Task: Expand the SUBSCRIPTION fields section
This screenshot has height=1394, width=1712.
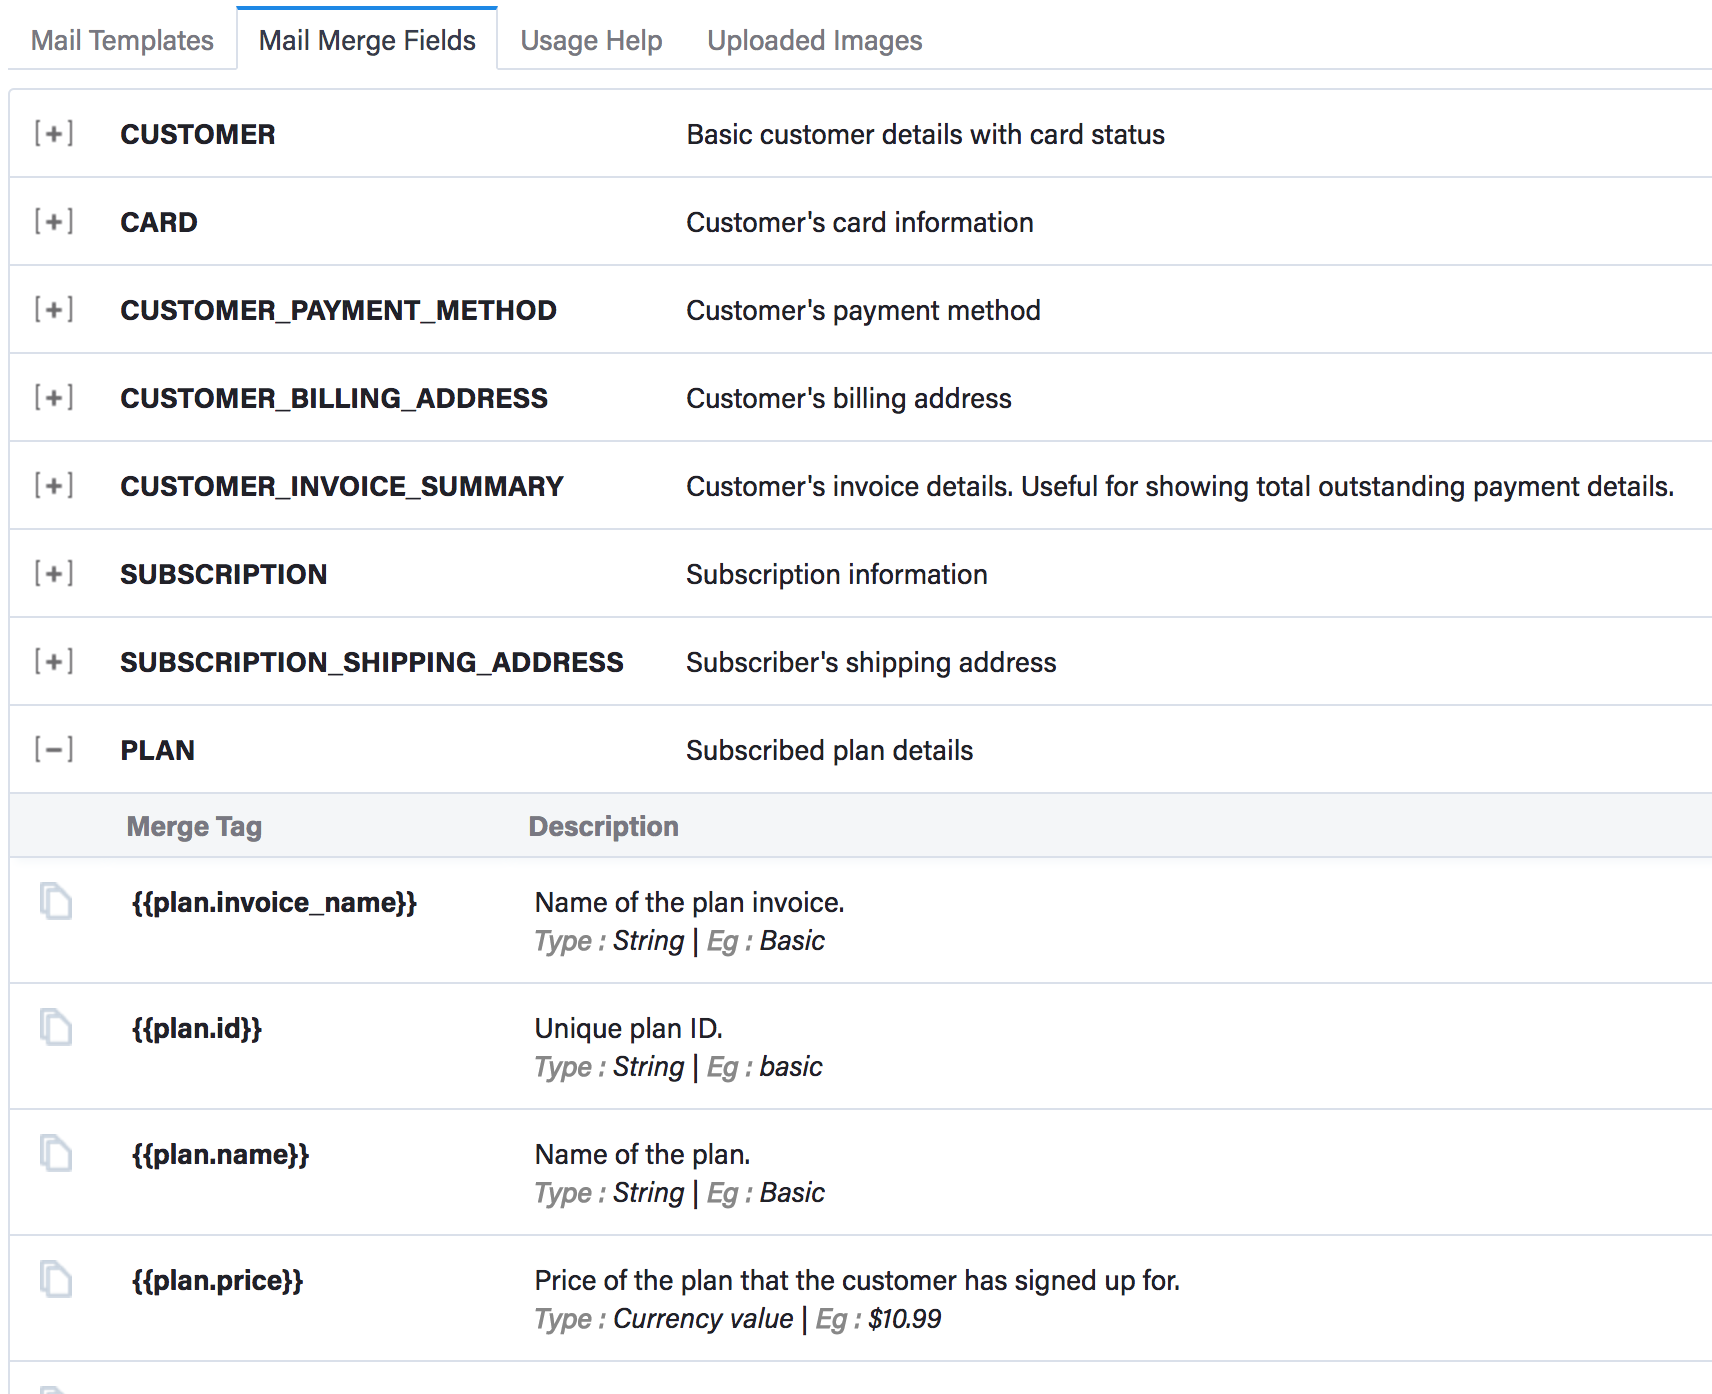Action: [54, 574]
